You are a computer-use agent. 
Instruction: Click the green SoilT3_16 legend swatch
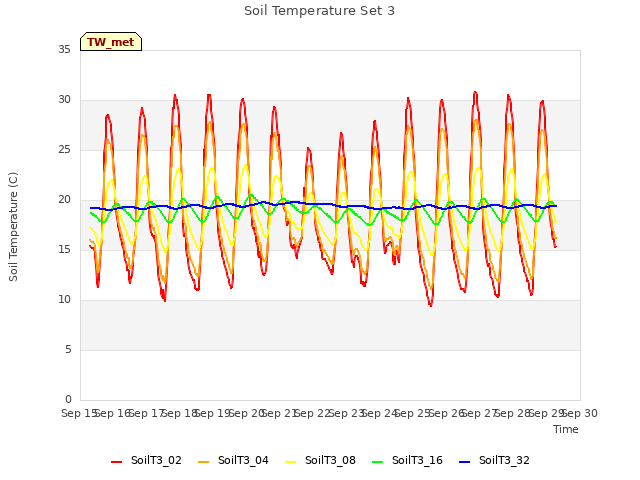[378, 462]
